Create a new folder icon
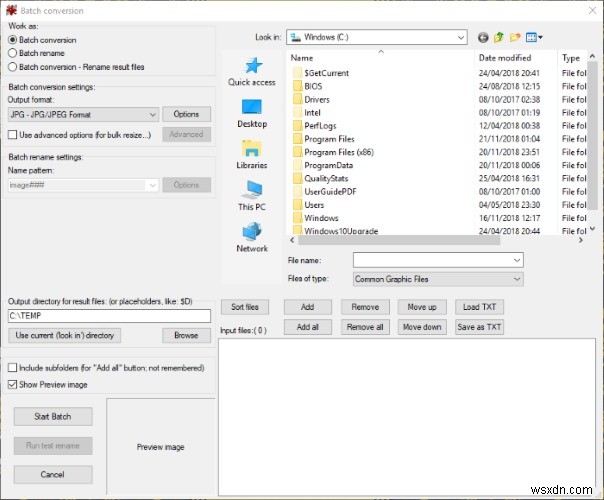 pyautogui.click(x=515, y=37)
